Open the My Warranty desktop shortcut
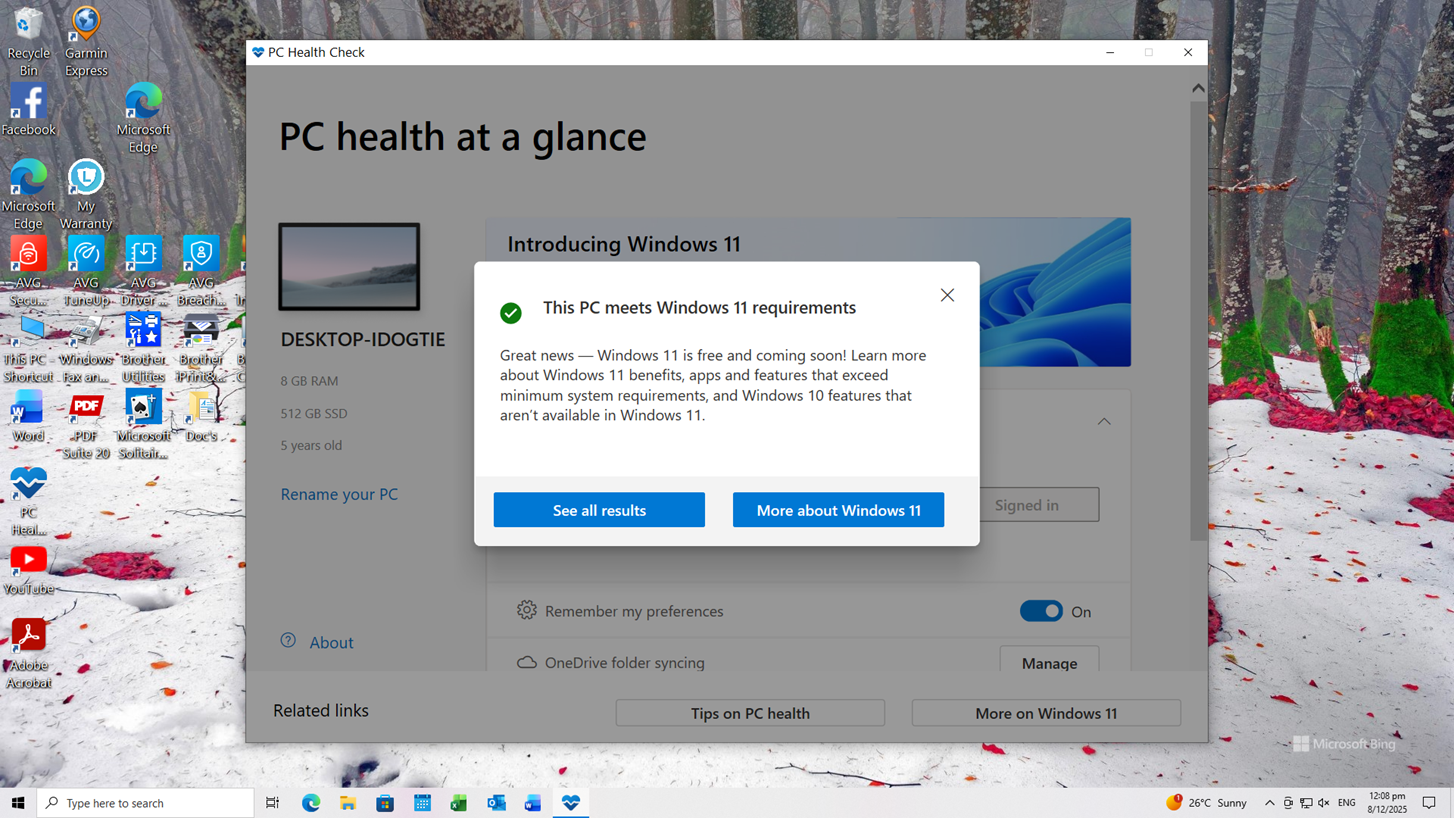Screen dimensions: 1454x818 pos(86,195)
